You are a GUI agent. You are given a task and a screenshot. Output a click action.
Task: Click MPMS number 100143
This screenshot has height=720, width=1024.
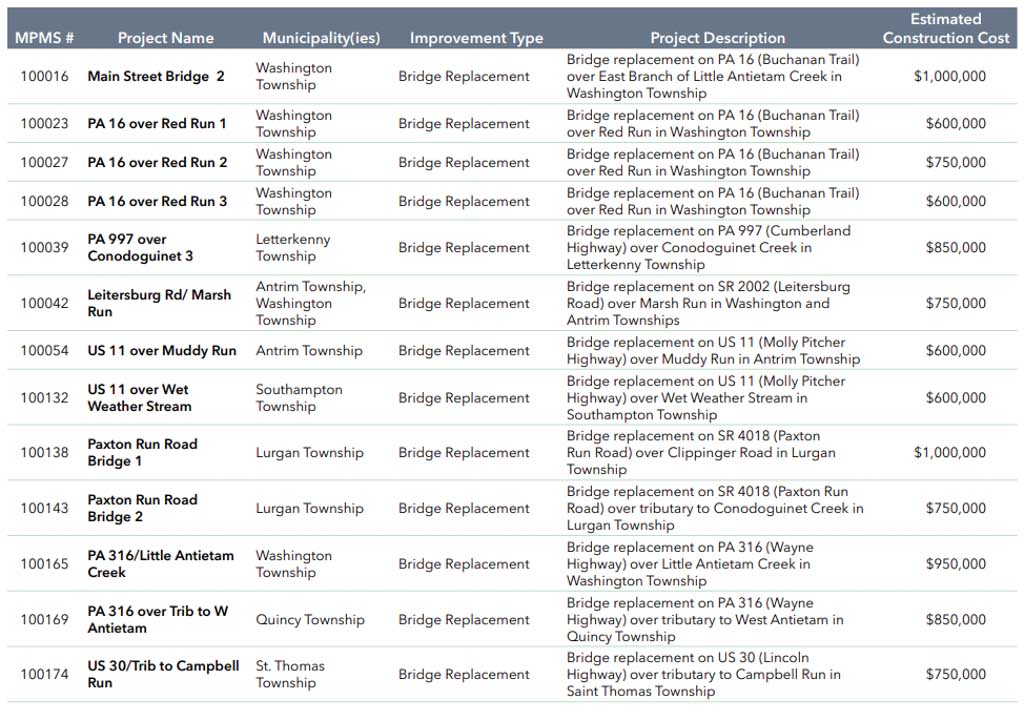click(44, 508)
